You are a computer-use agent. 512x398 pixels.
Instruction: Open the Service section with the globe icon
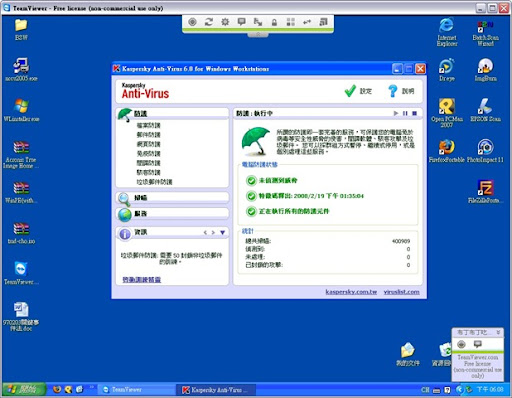172,214
